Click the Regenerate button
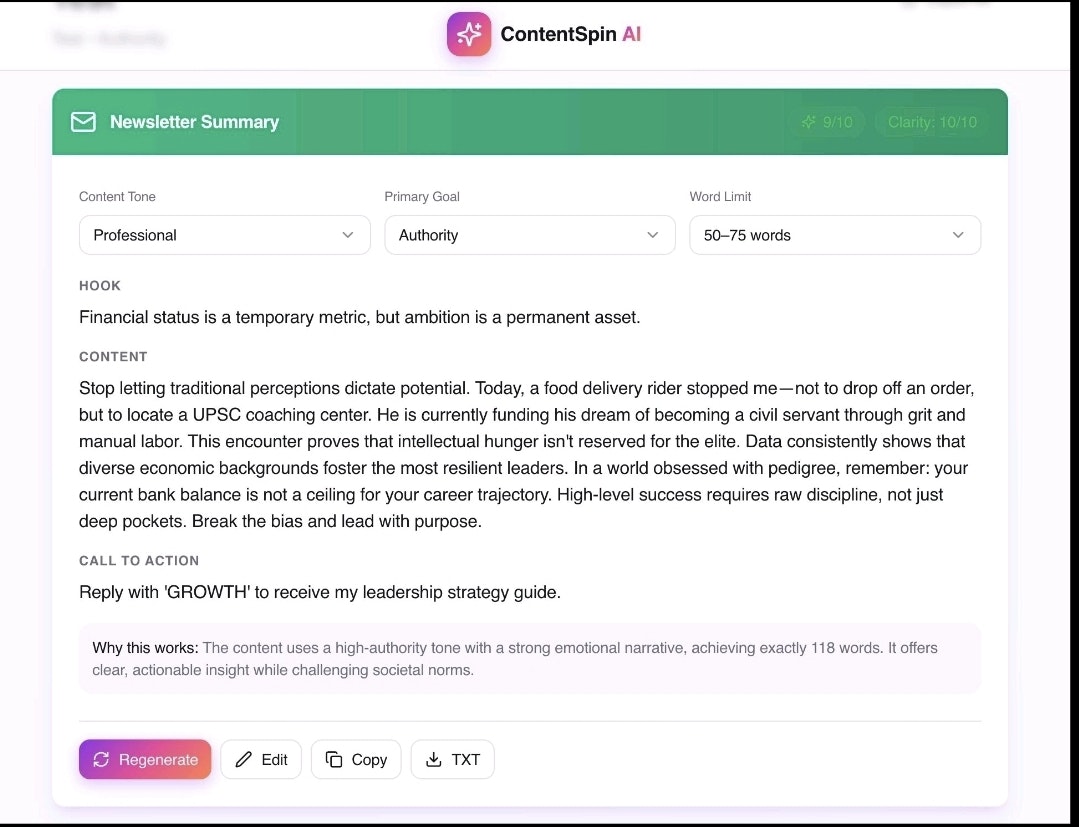1079x827 pixels. (x=145, y=759)
